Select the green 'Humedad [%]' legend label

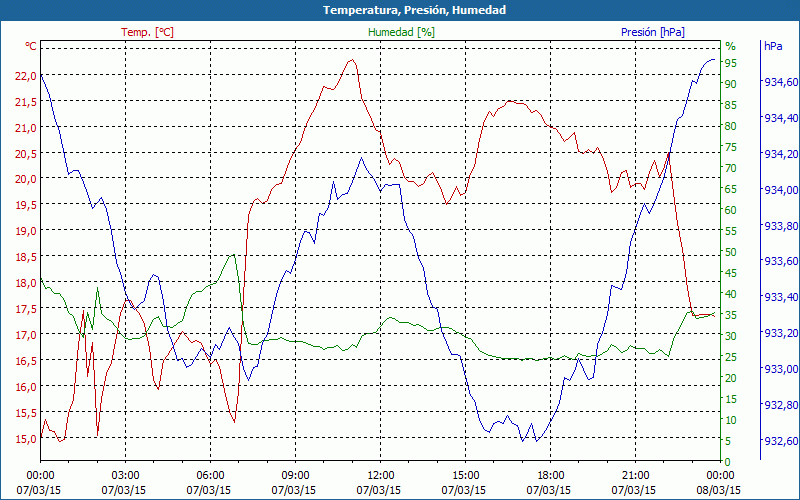pos(401,32)
